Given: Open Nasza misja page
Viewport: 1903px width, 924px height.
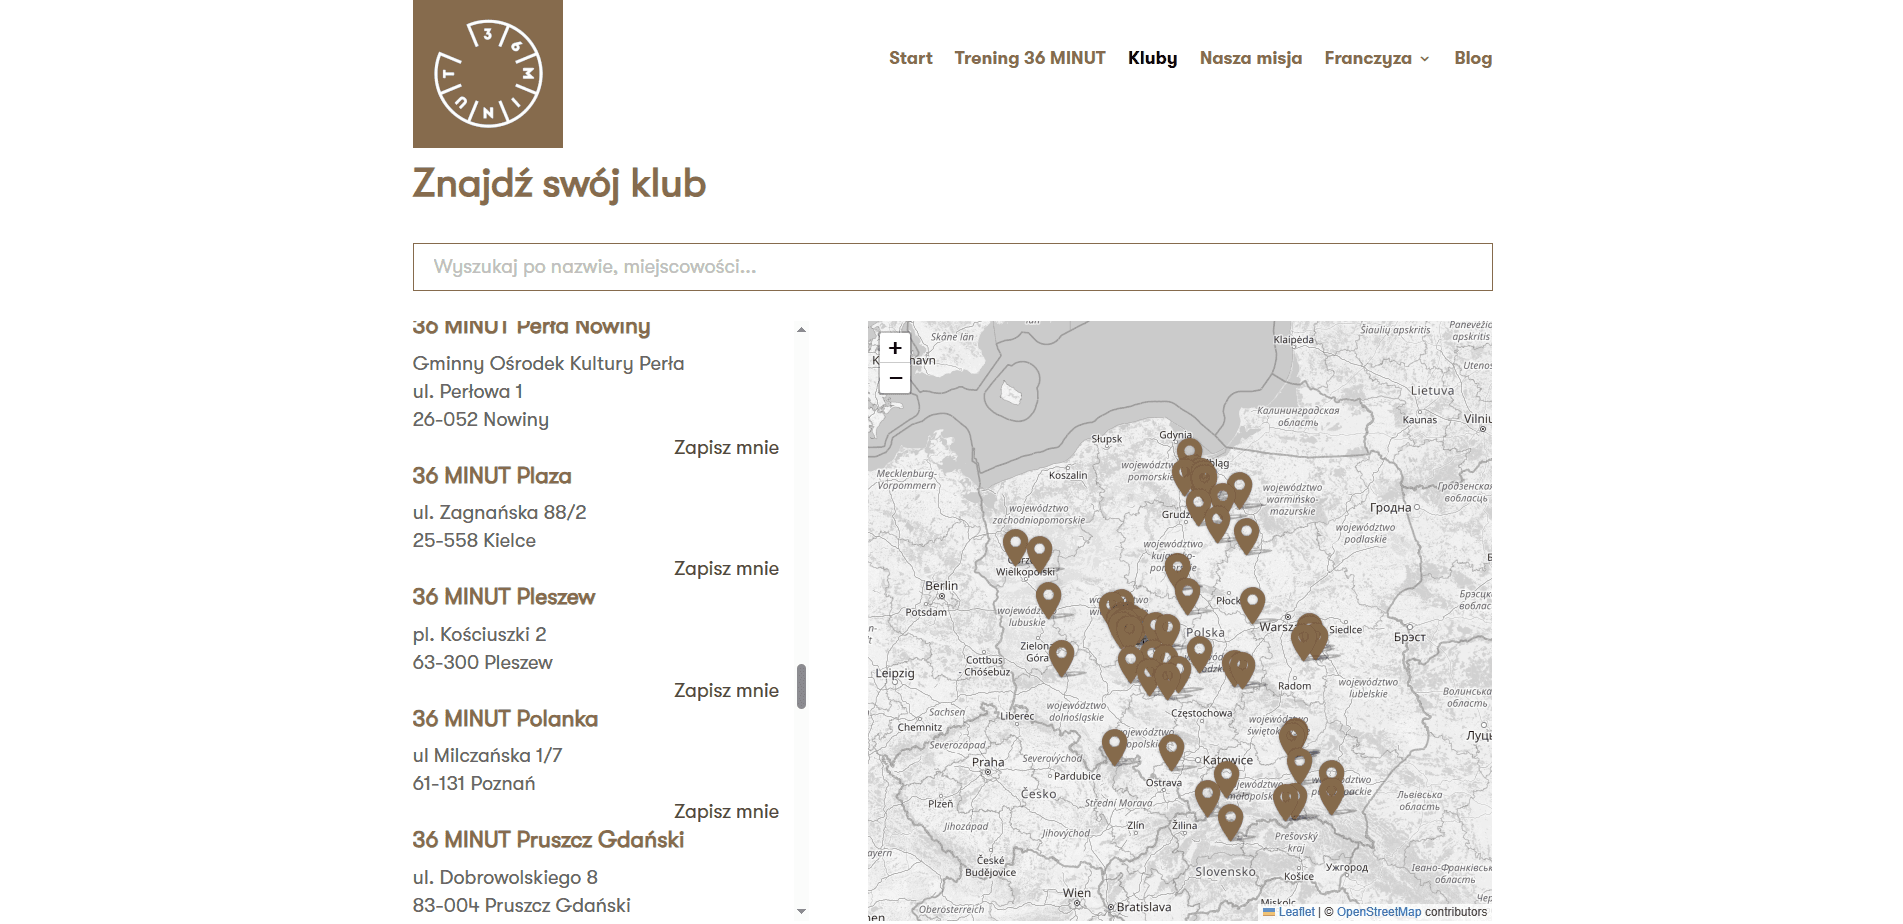Looking at the screenshot, I should click(1251, 58).
